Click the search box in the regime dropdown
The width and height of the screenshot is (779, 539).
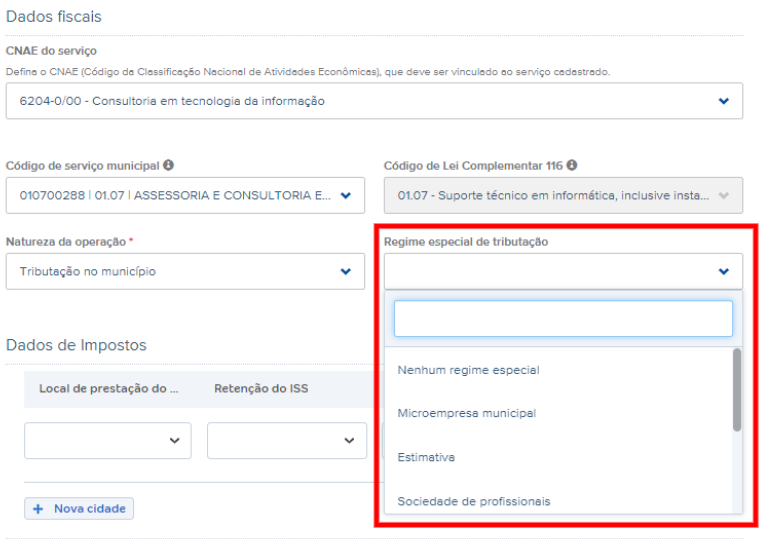click(x=562, y=319)
